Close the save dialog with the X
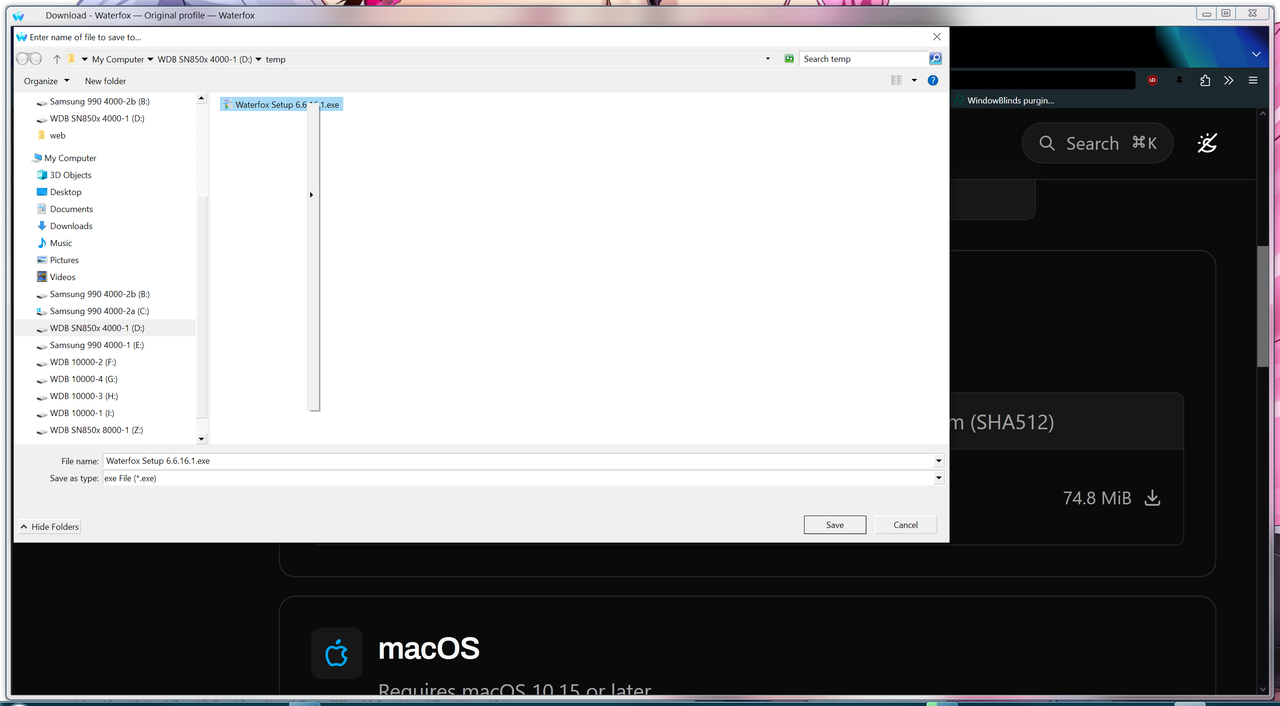Screen dimensions: 1280x706 point(936,37)
